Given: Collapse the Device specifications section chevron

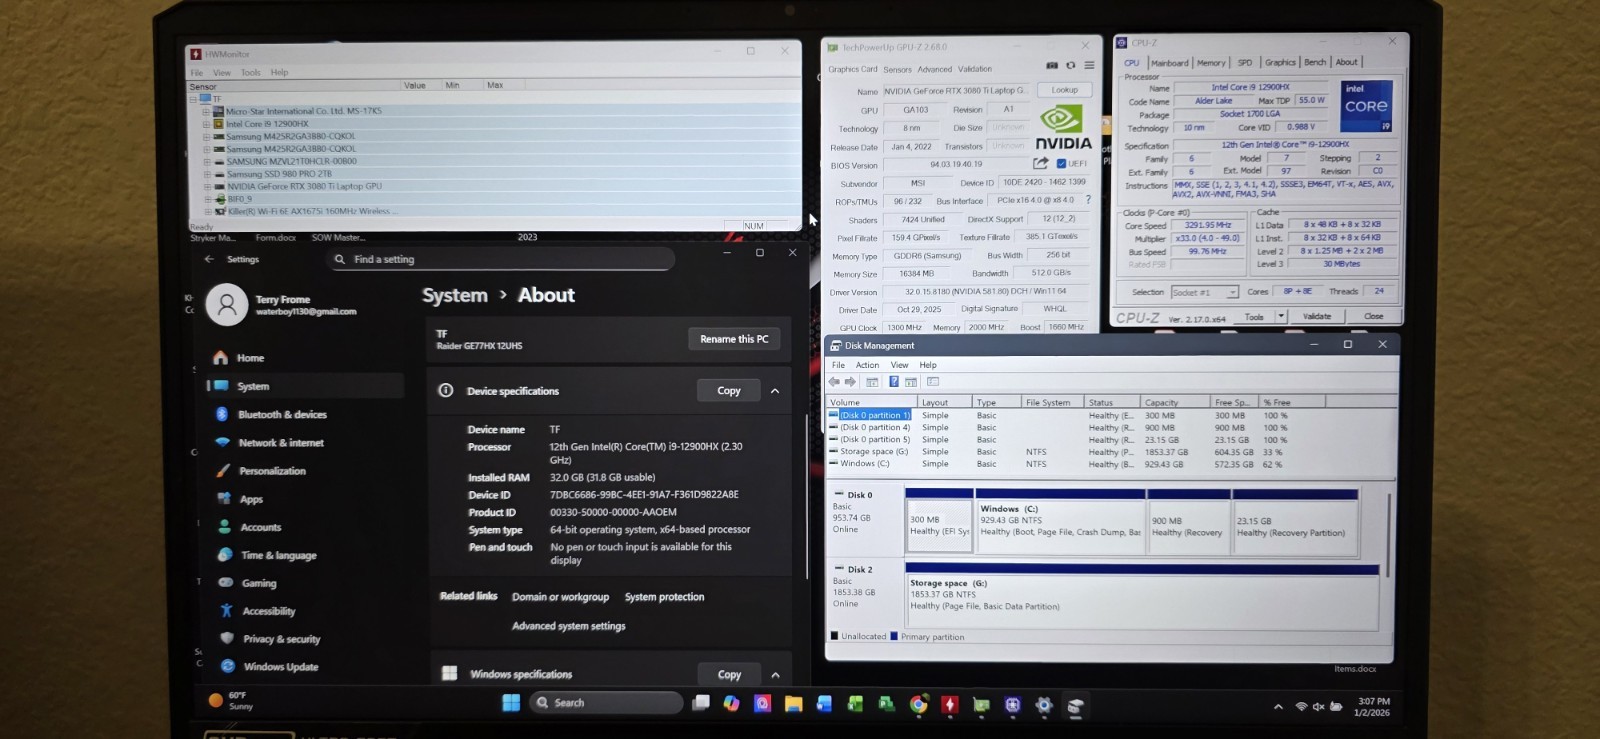Looking at the screenshot, I should pyautogui.click(x=775, y=391).
